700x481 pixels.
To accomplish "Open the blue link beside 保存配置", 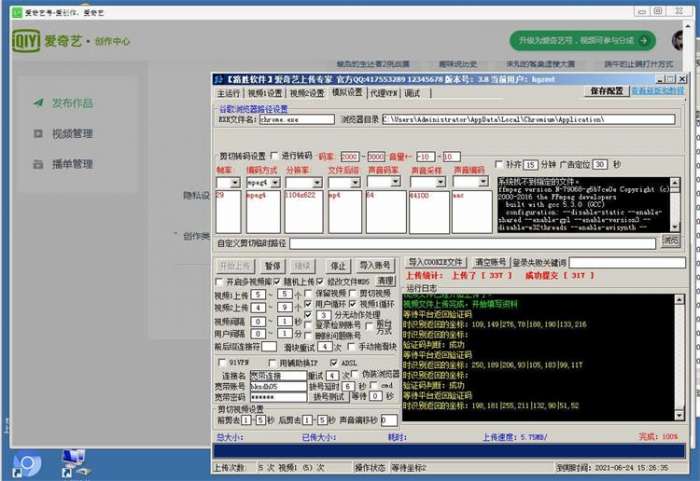I will [x=657, y=91].
